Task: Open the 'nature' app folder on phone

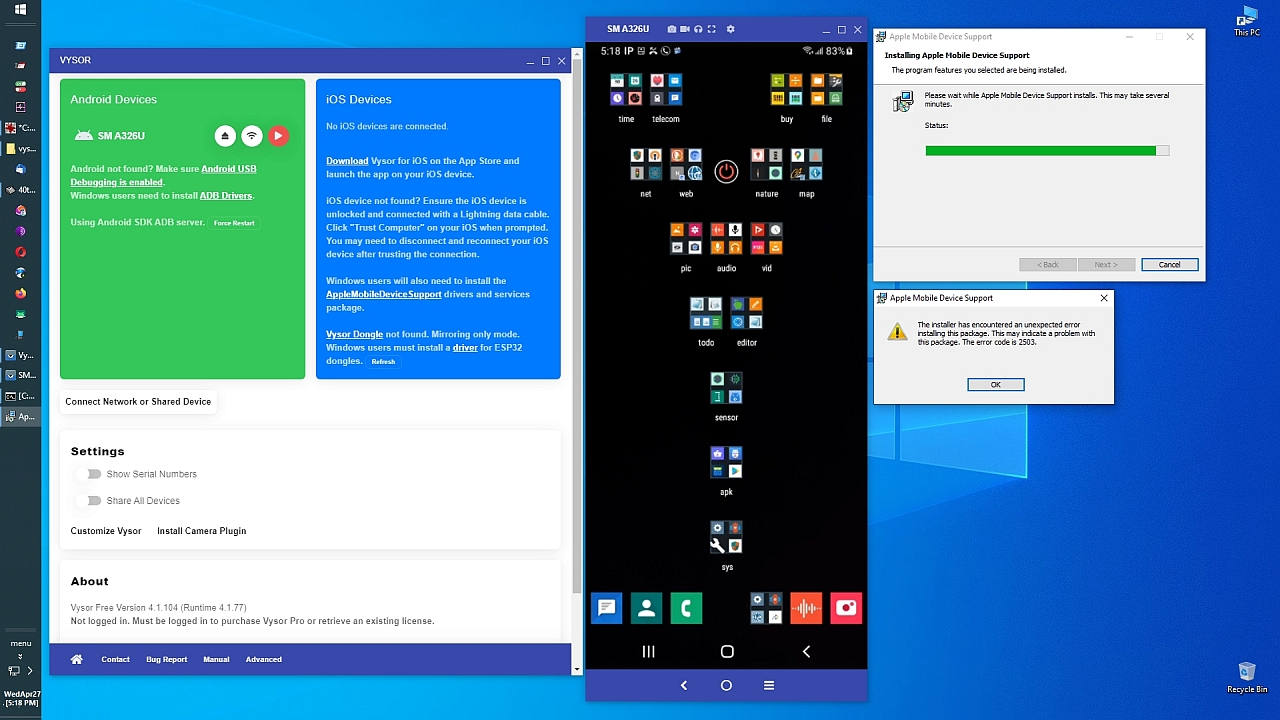Action: (x=767, y=172)
